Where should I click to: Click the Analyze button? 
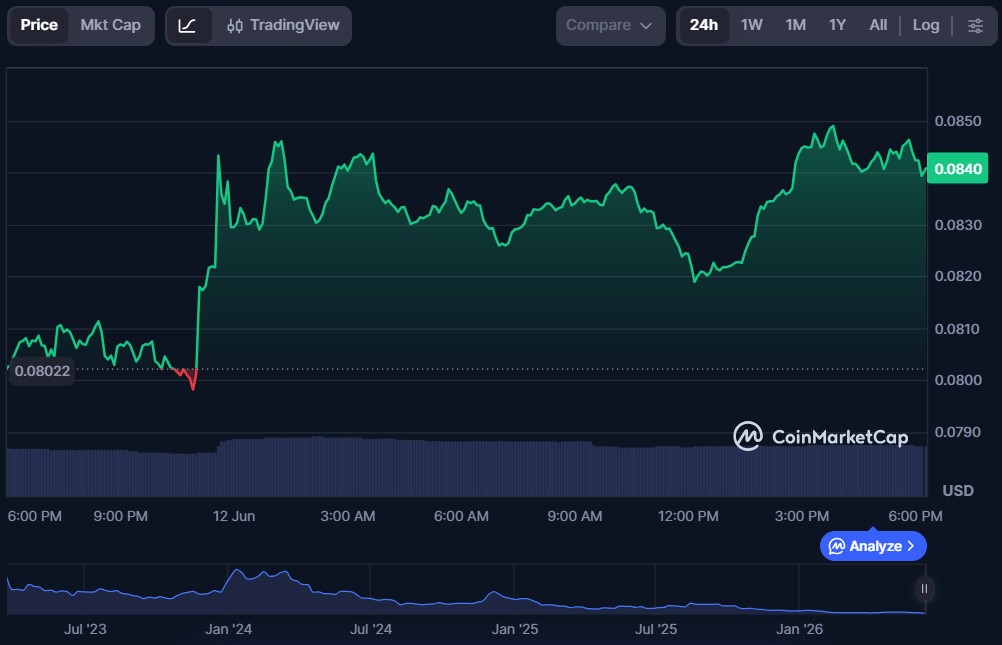pos(873,546)
